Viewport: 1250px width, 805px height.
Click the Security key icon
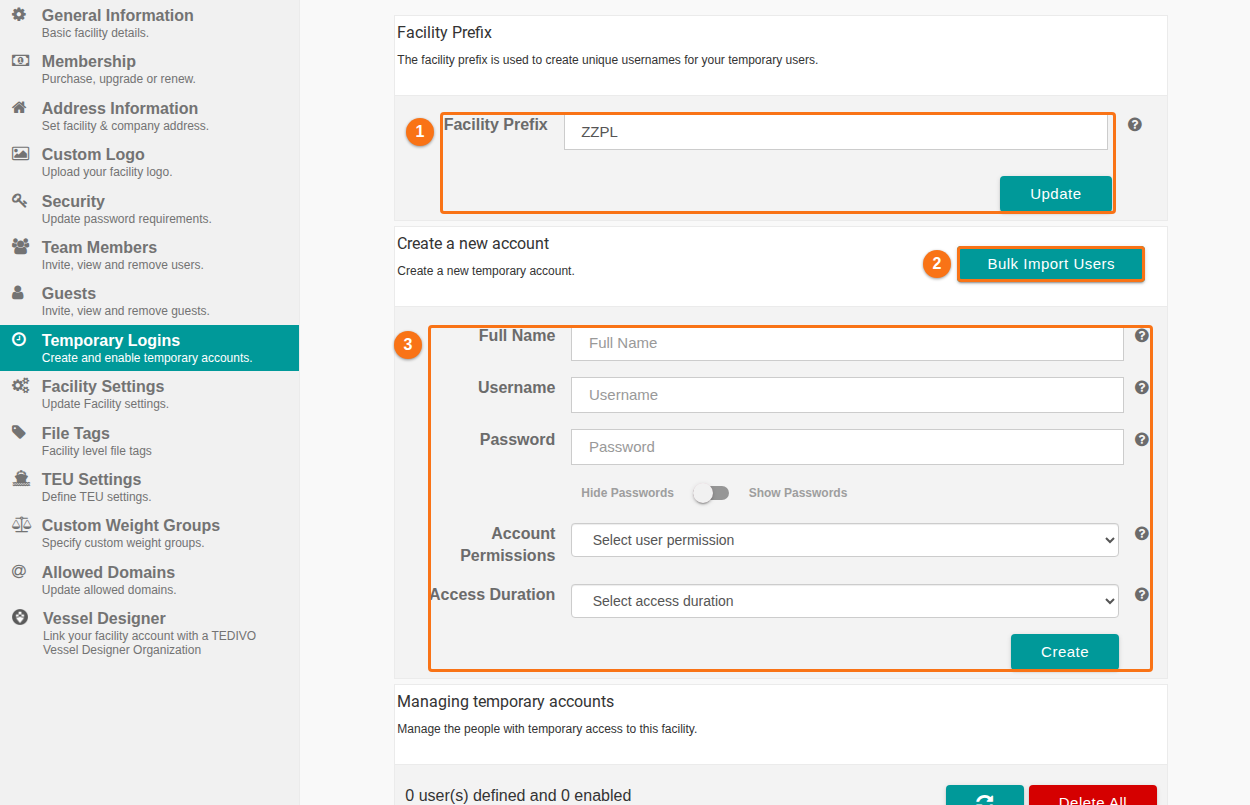19,201
